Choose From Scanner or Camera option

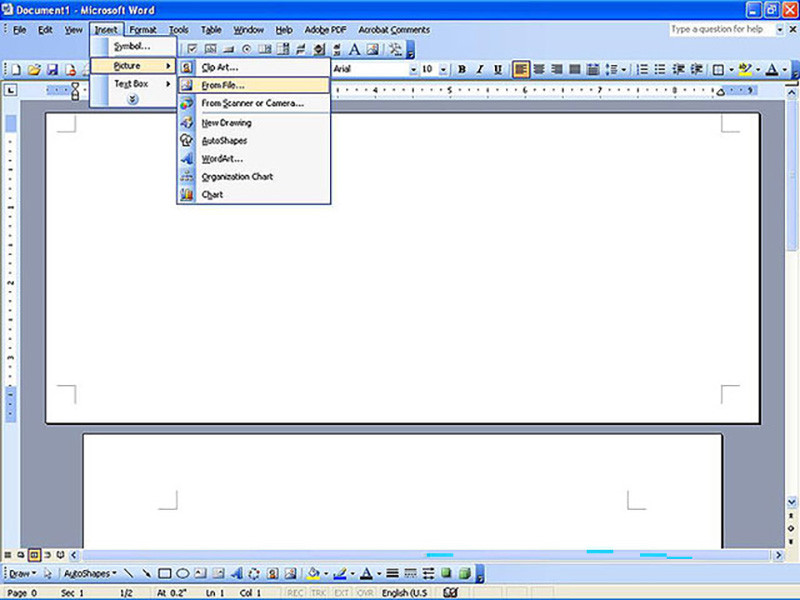click(x=254, y=103)
